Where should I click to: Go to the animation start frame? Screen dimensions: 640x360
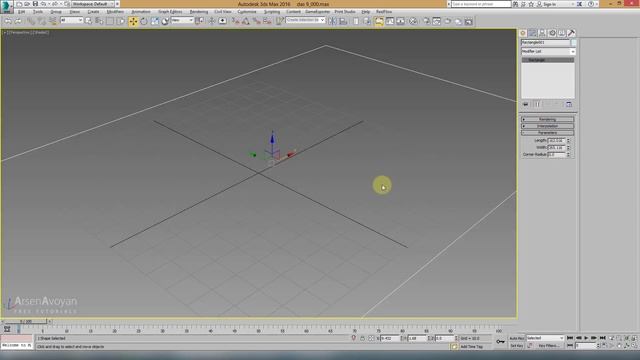570,338
